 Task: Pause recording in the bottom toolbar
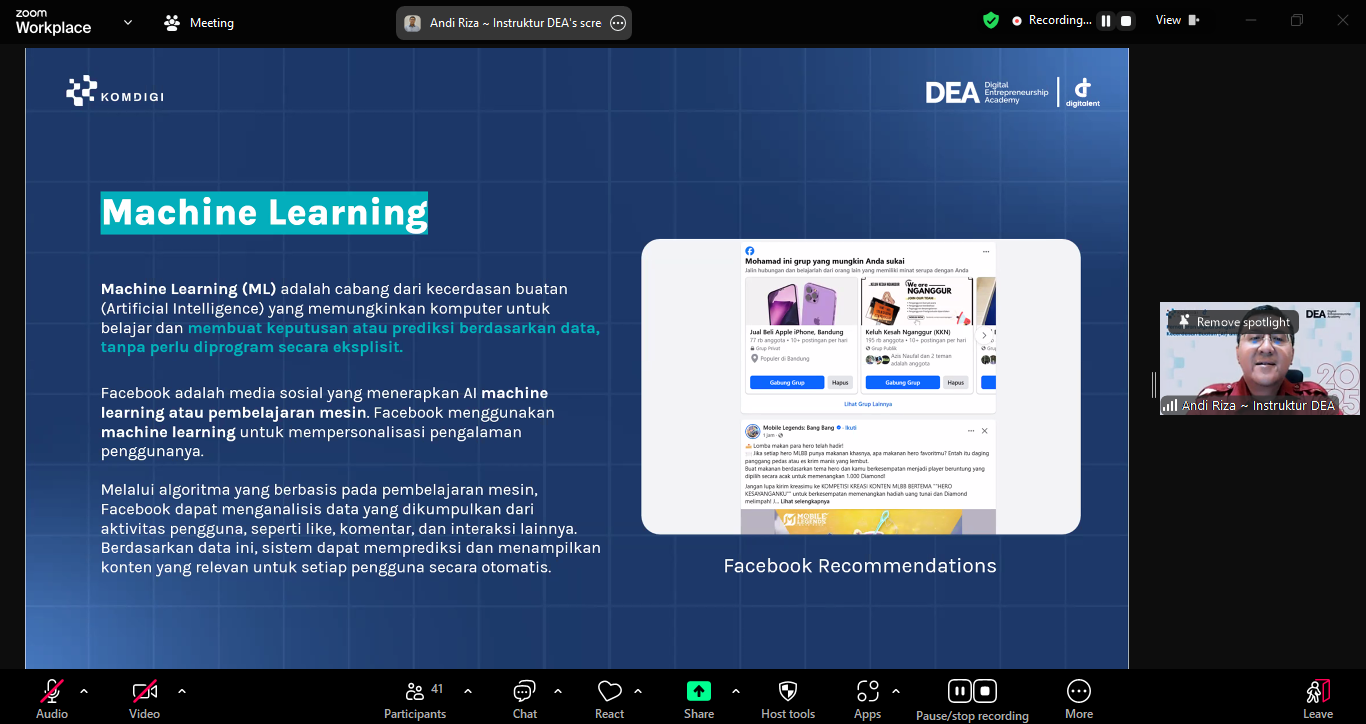tap(959, 691)
